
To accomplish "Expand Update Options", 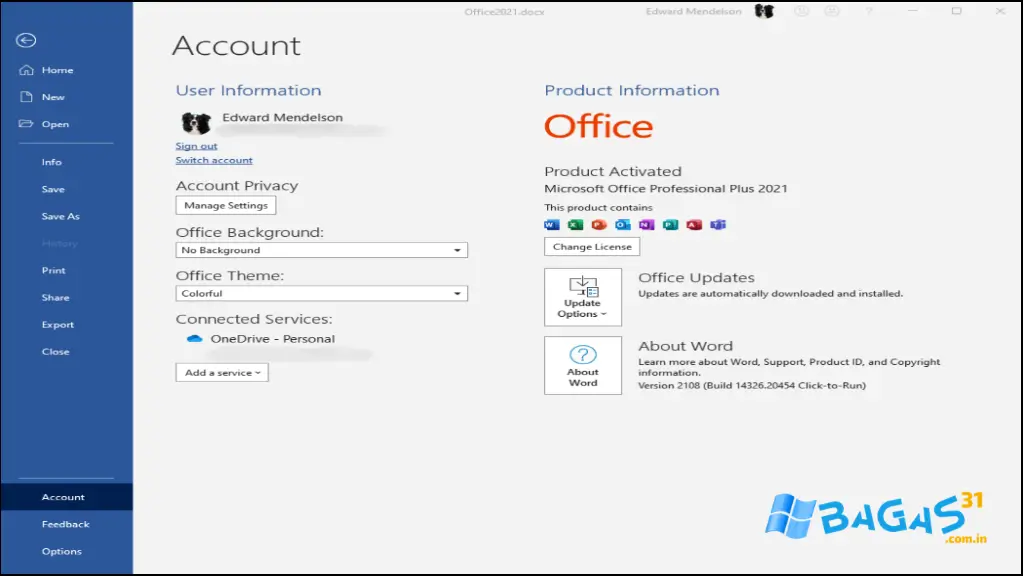I will point(583,297).
